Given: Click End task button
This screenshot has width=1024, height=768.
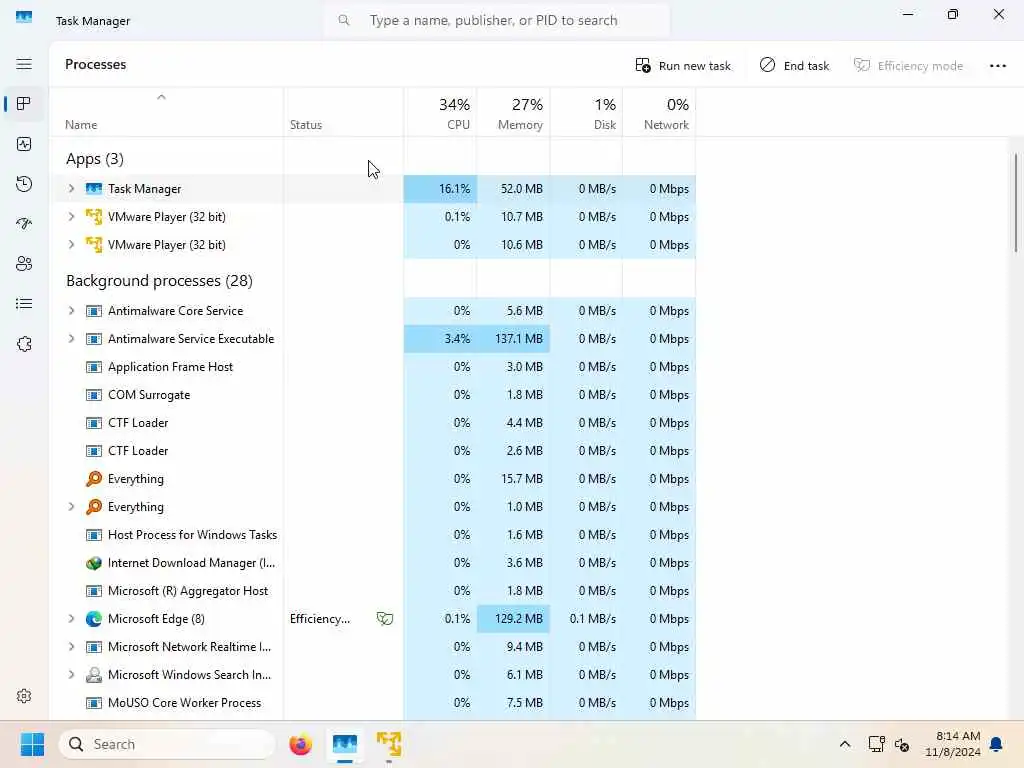Looking at the screenshot, I should tap(794, 65).
